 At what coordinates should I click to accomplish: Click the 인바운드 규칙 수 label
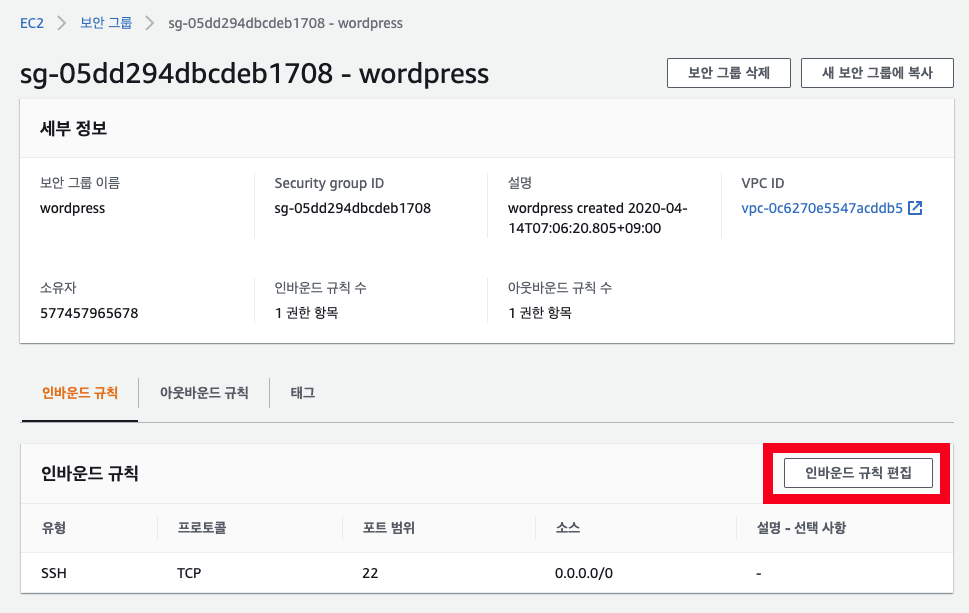[x=320, y=288]
